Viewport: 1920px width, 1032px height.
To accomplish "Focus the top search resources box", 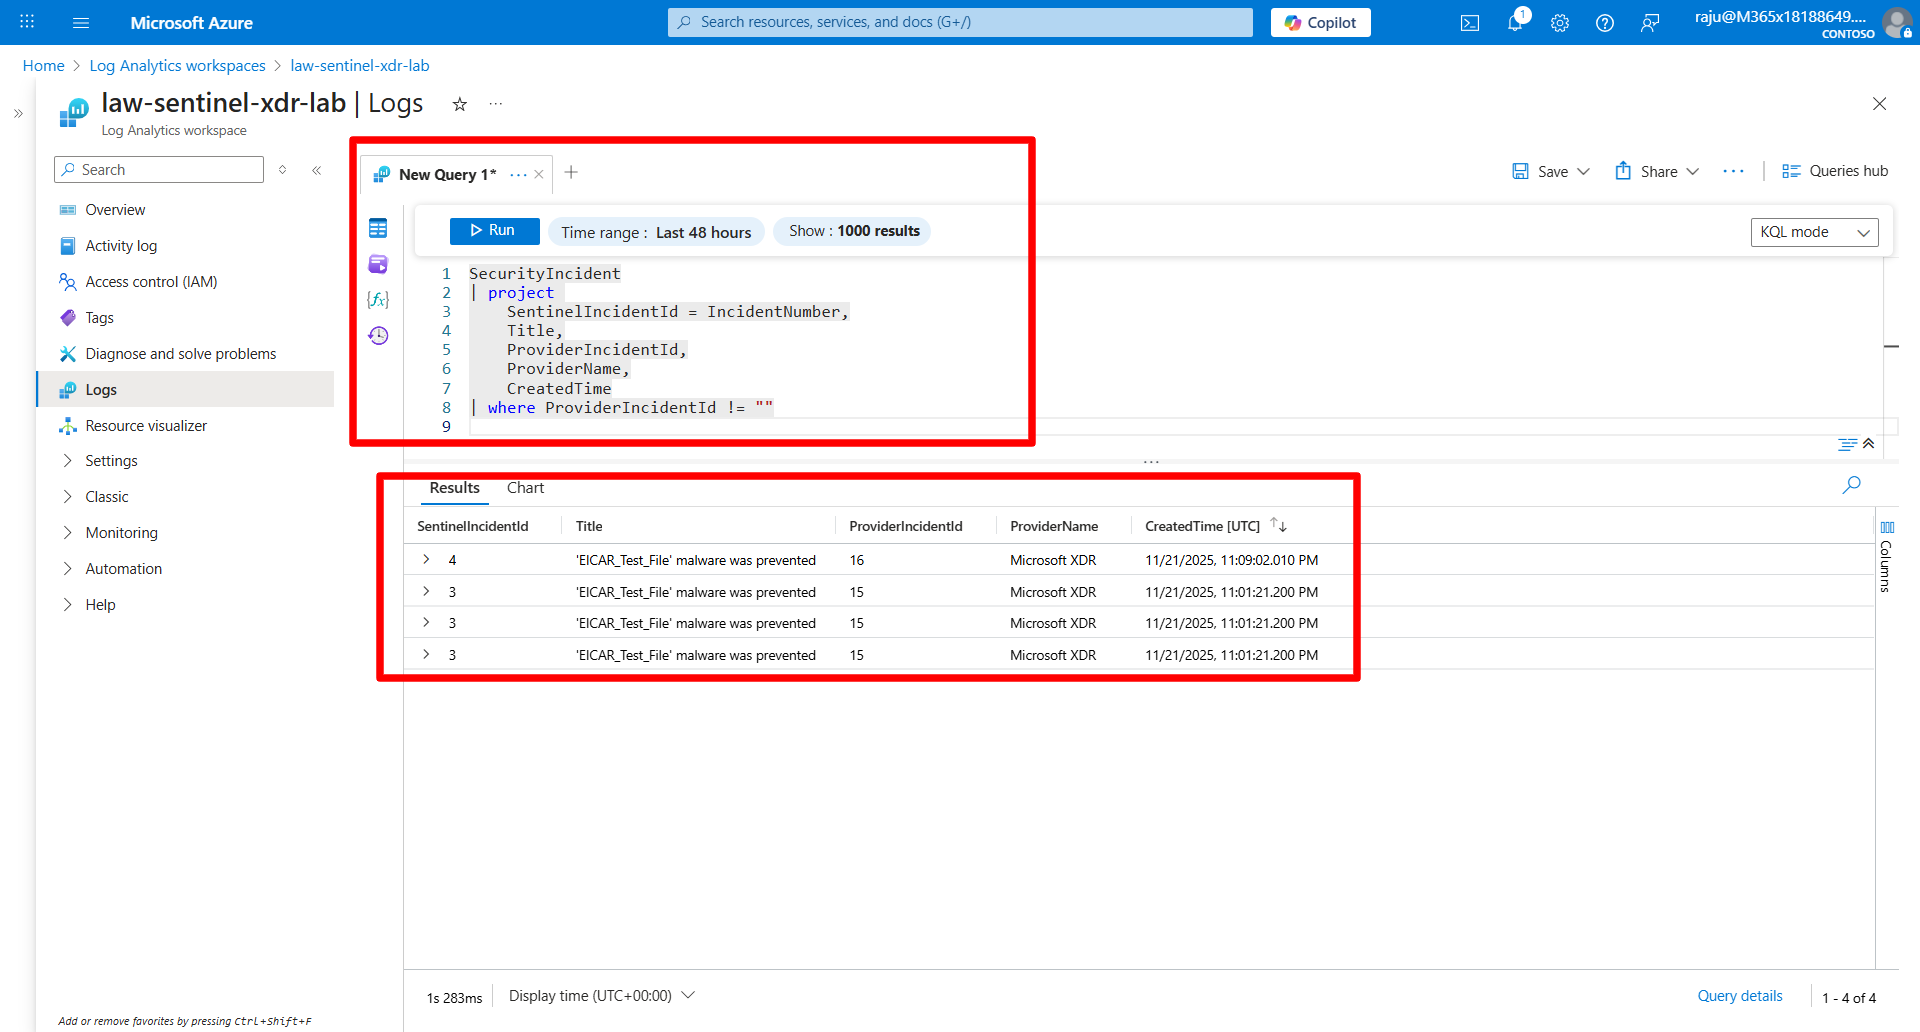I will 960,22.
